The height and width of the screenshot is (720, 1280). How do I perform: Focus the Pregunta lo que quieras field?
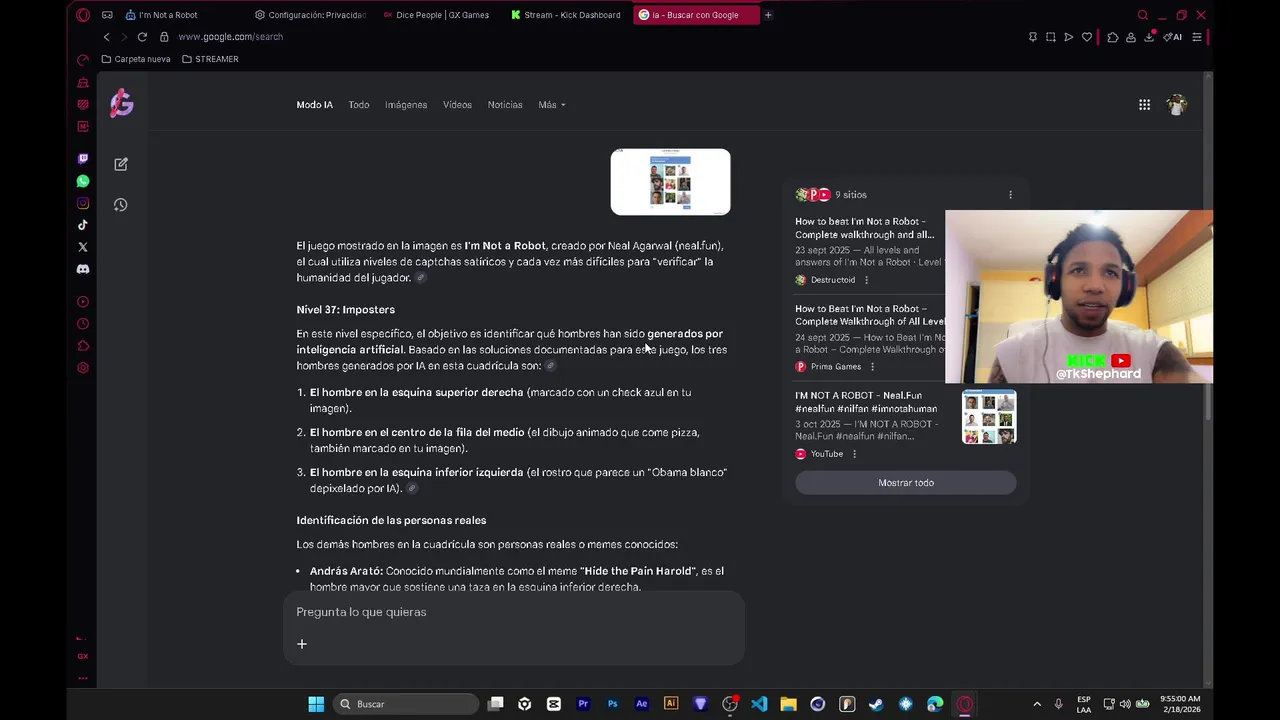(514, 612)
